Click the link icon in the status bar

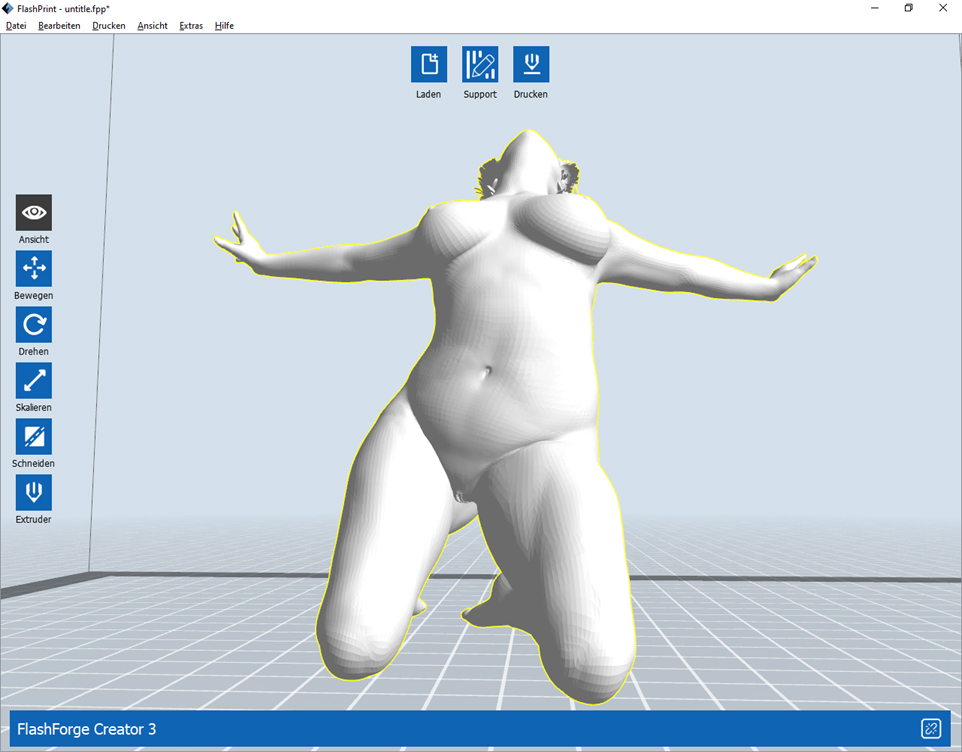click(x=931, y=729)
